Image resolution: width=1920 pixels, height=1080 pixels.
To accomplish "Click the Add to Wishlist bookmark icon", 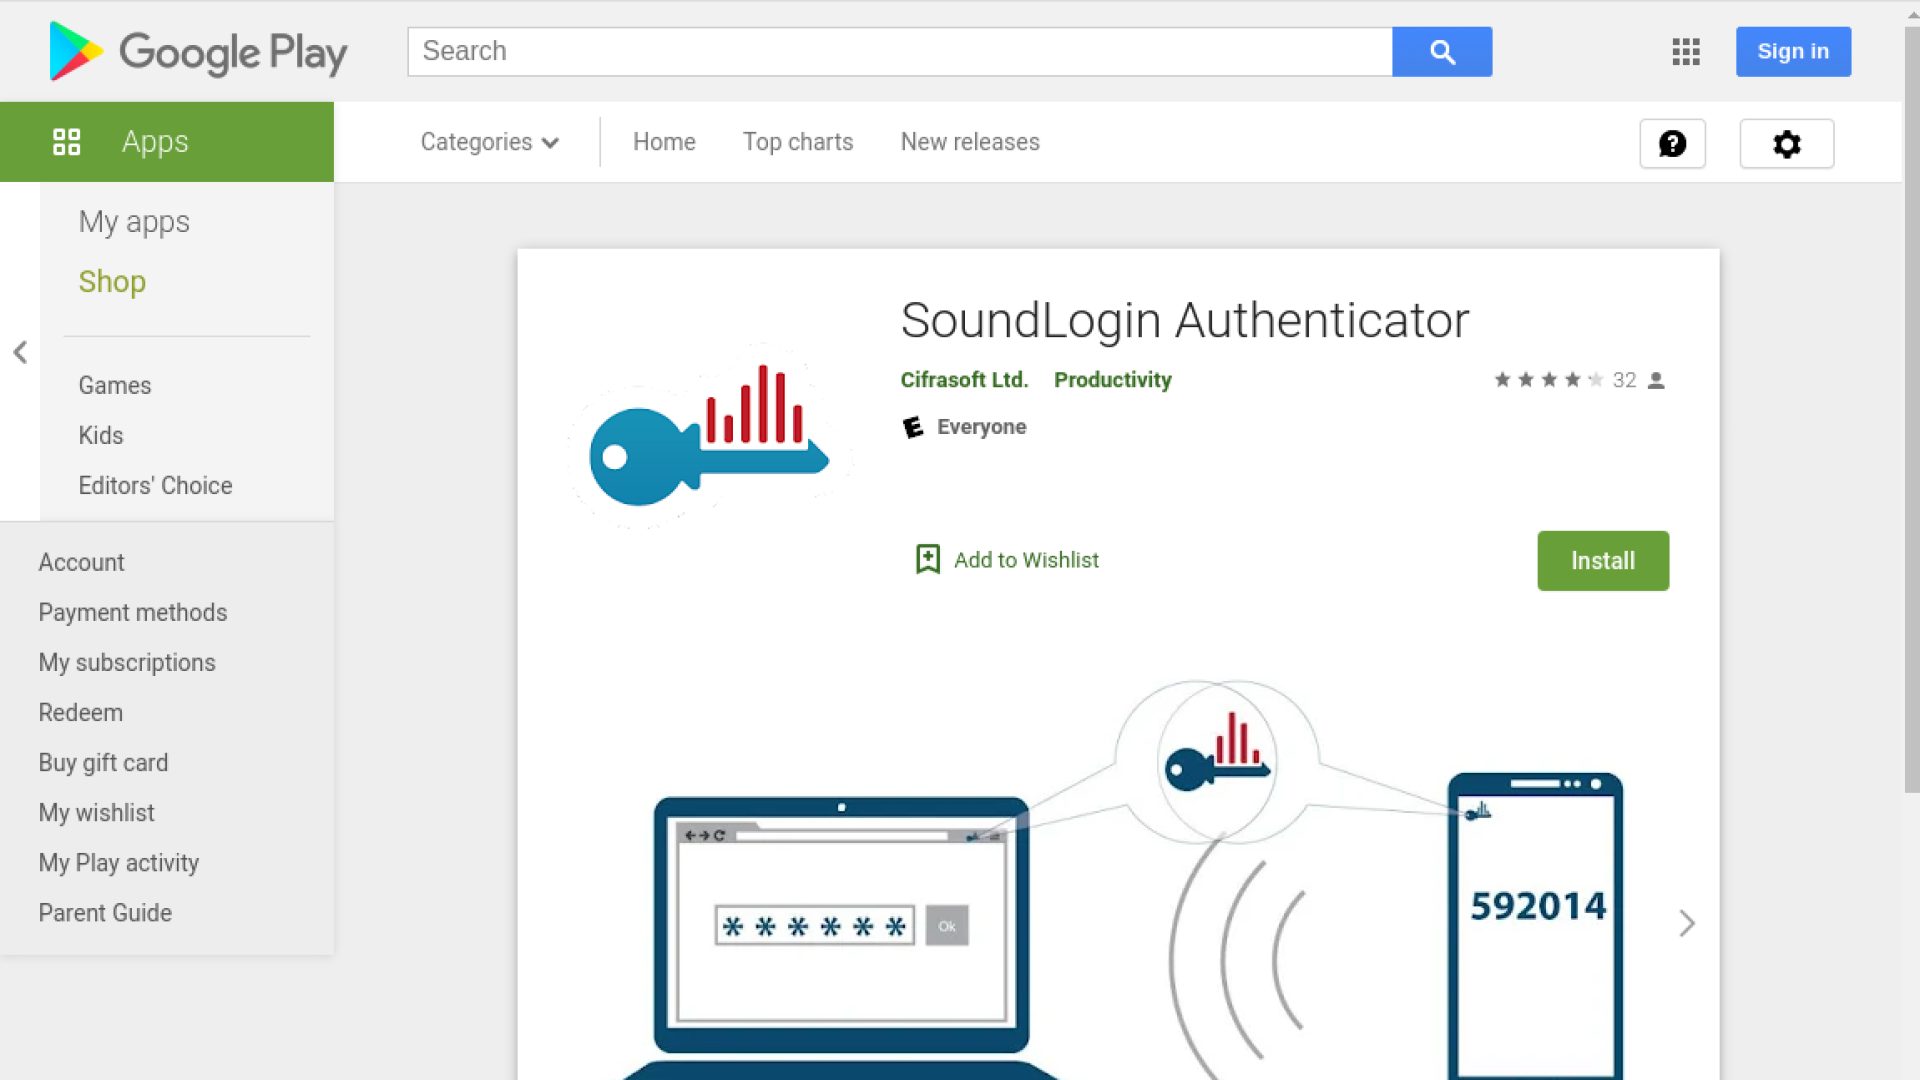I will (x=927, y=559).
